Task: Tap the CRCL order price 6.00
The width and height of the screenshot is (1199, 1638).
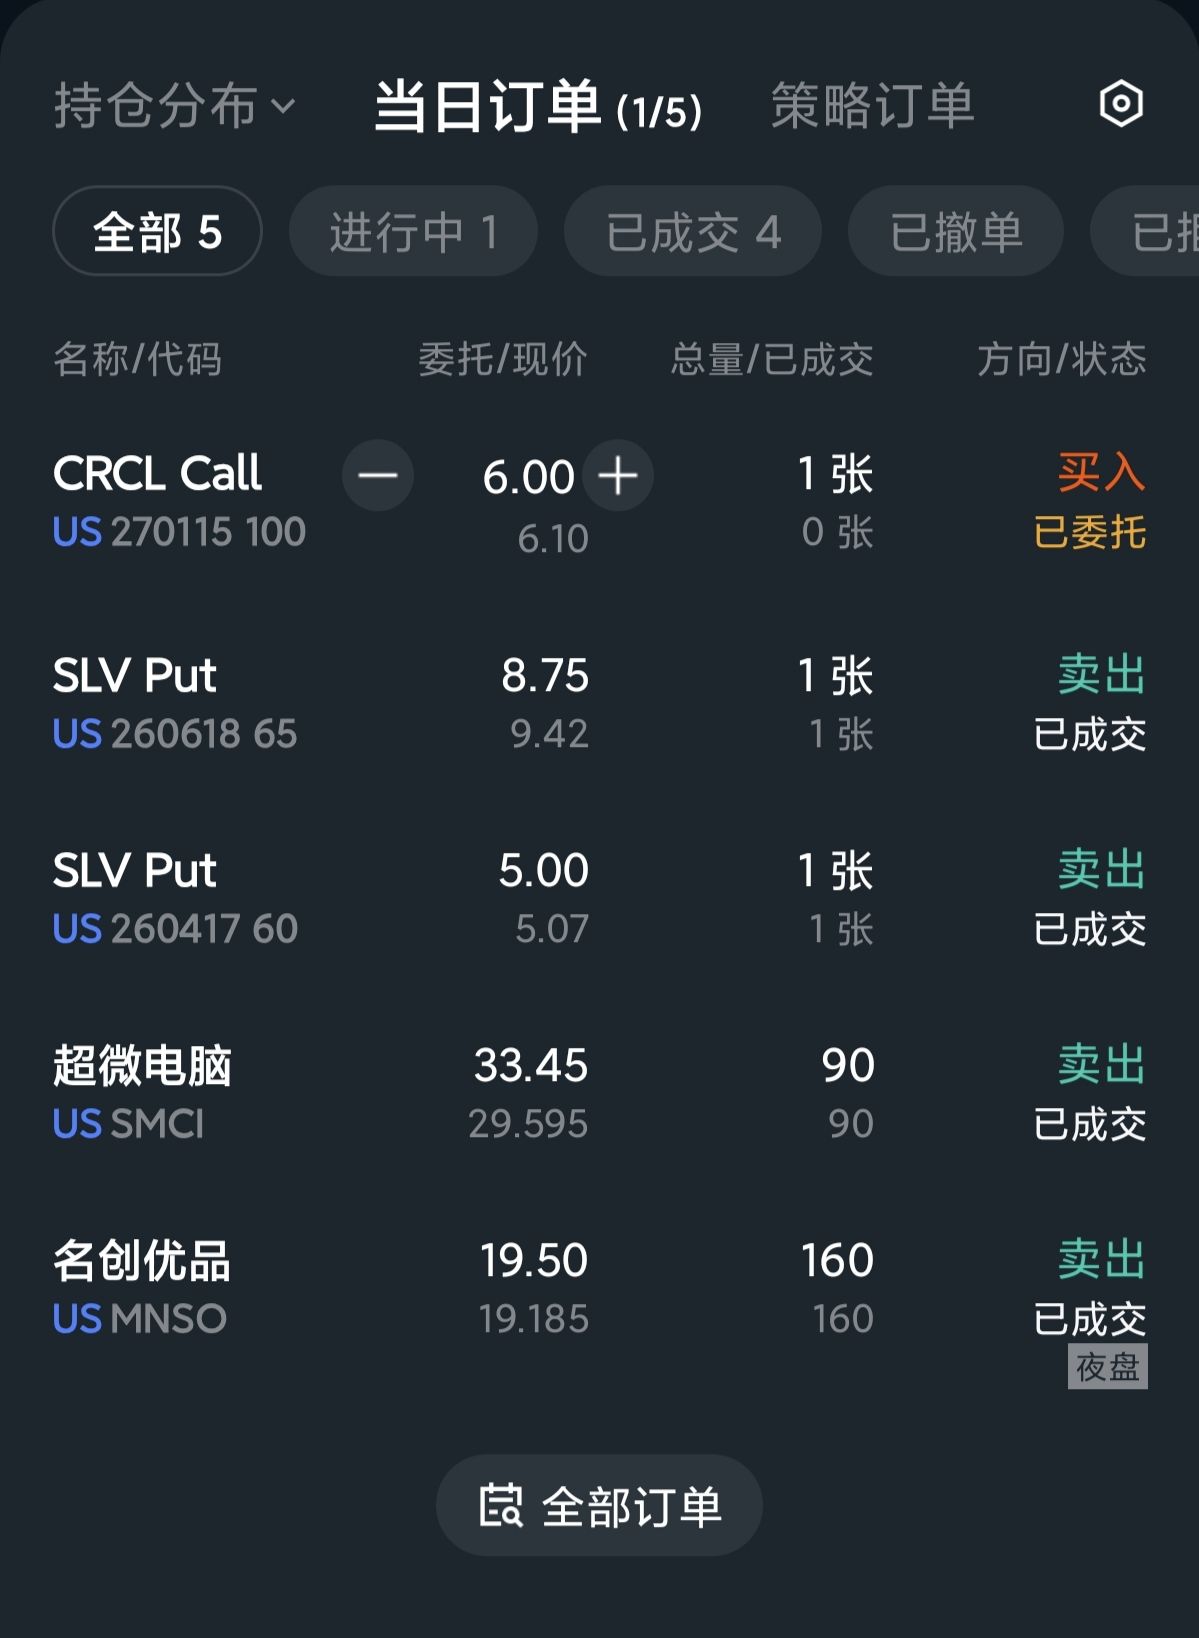Action: pyautogui.click(x=528, y=477)
